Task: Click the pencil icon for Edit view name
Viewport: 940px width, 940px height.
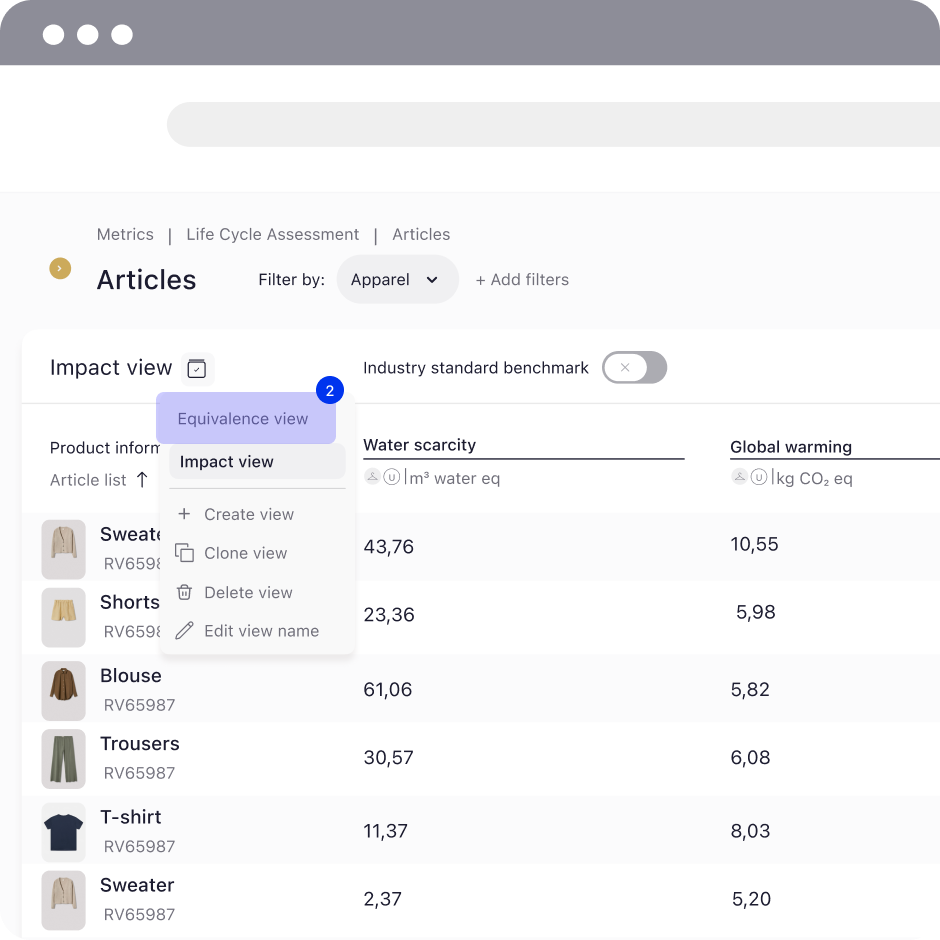Action: [185, 631]
